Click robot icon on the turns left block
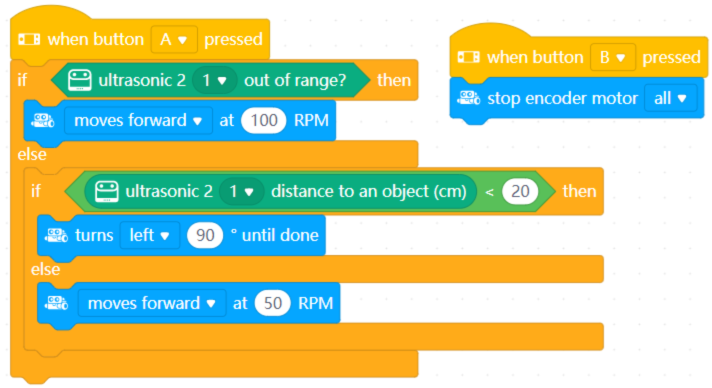The height and width of the screenshot is (388, 712). click(x=56, y=235)
